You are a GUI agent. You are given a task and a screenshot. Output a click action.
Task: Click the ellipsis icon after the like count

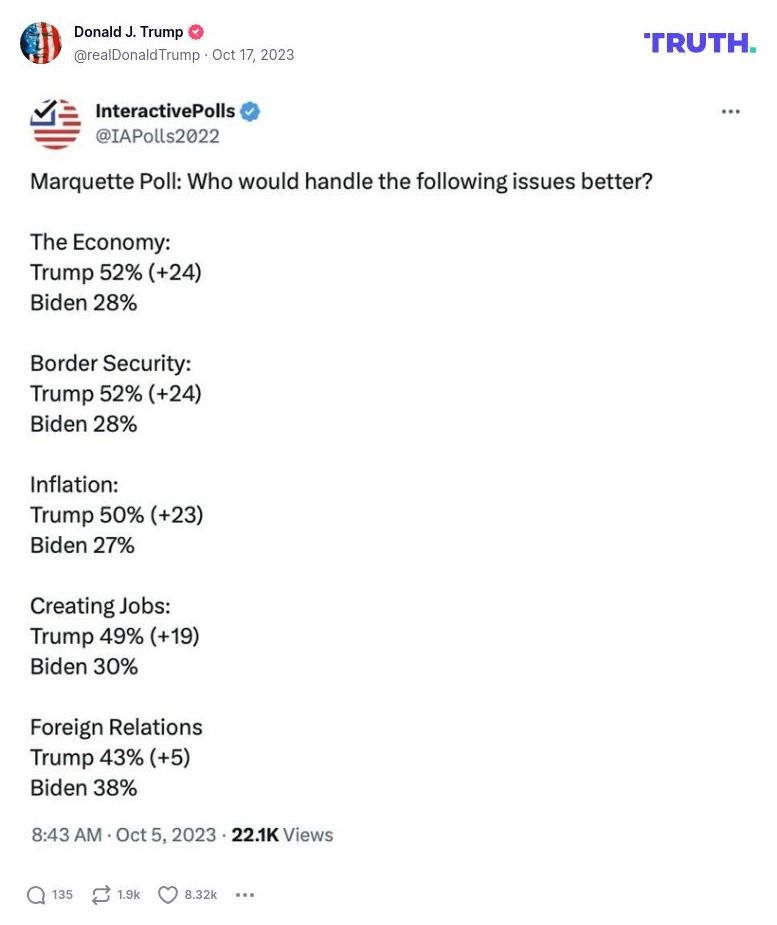pos(244,895)
